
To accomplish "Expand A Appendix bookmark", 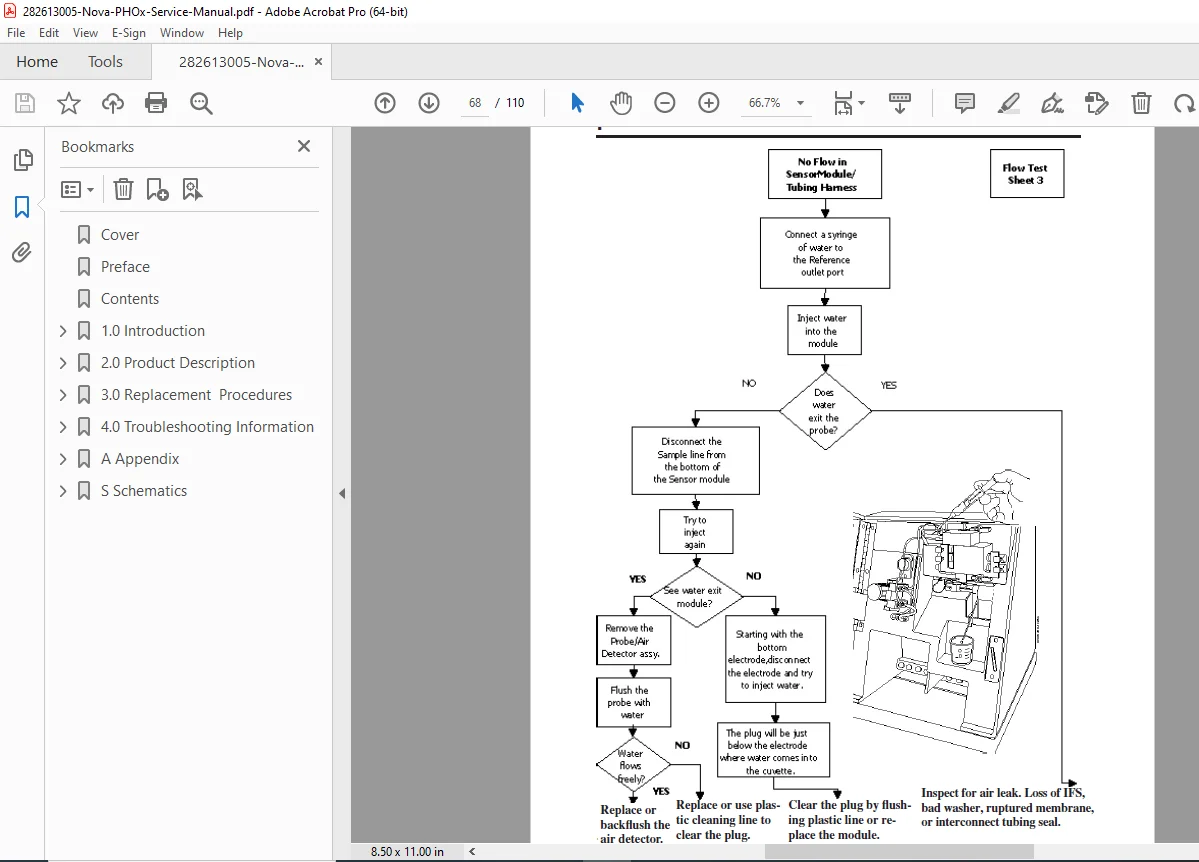I will coord(63,459).
